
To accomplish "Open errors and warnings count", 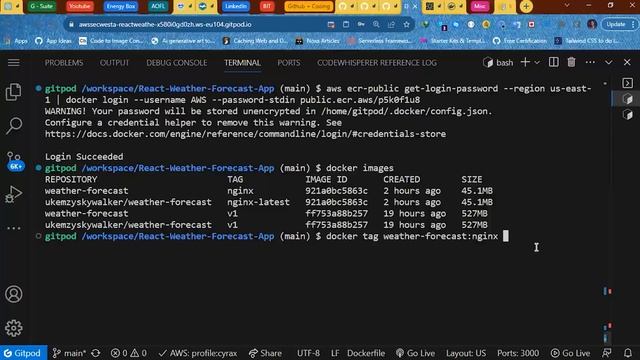I will [129, 353].
